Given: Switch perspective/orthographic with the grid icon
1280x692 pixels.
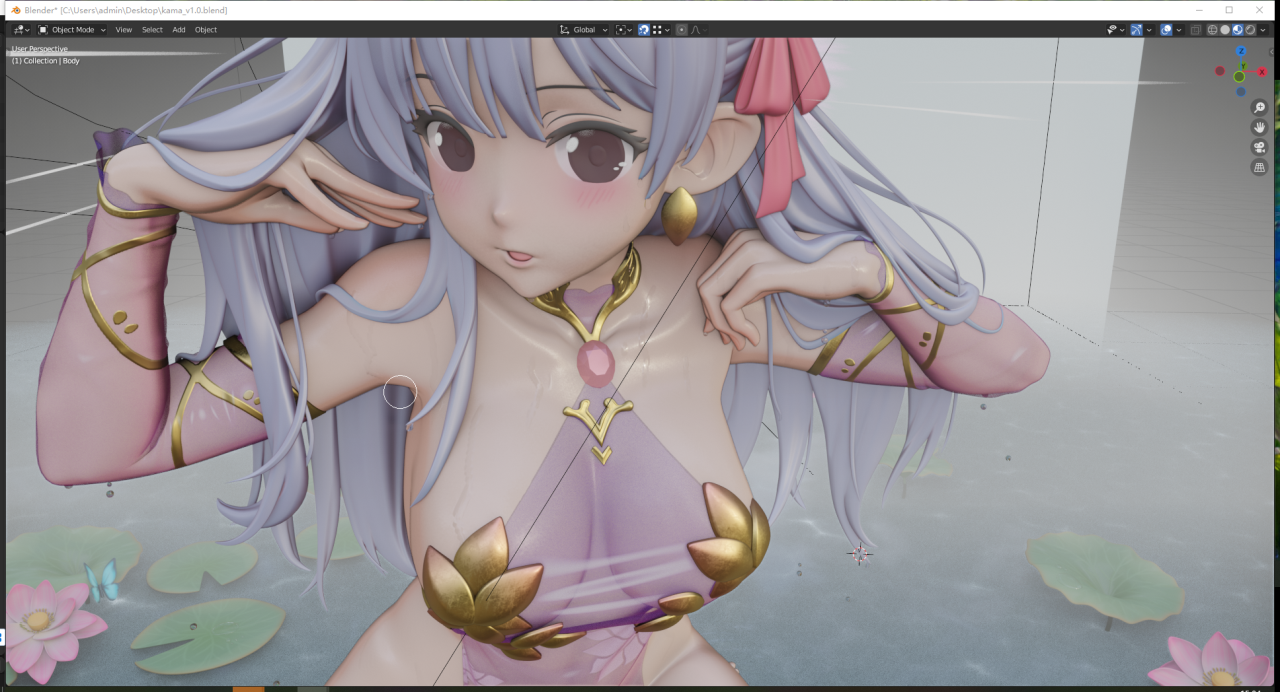Looking at the screenshot, I should (x=1259, y=167).
